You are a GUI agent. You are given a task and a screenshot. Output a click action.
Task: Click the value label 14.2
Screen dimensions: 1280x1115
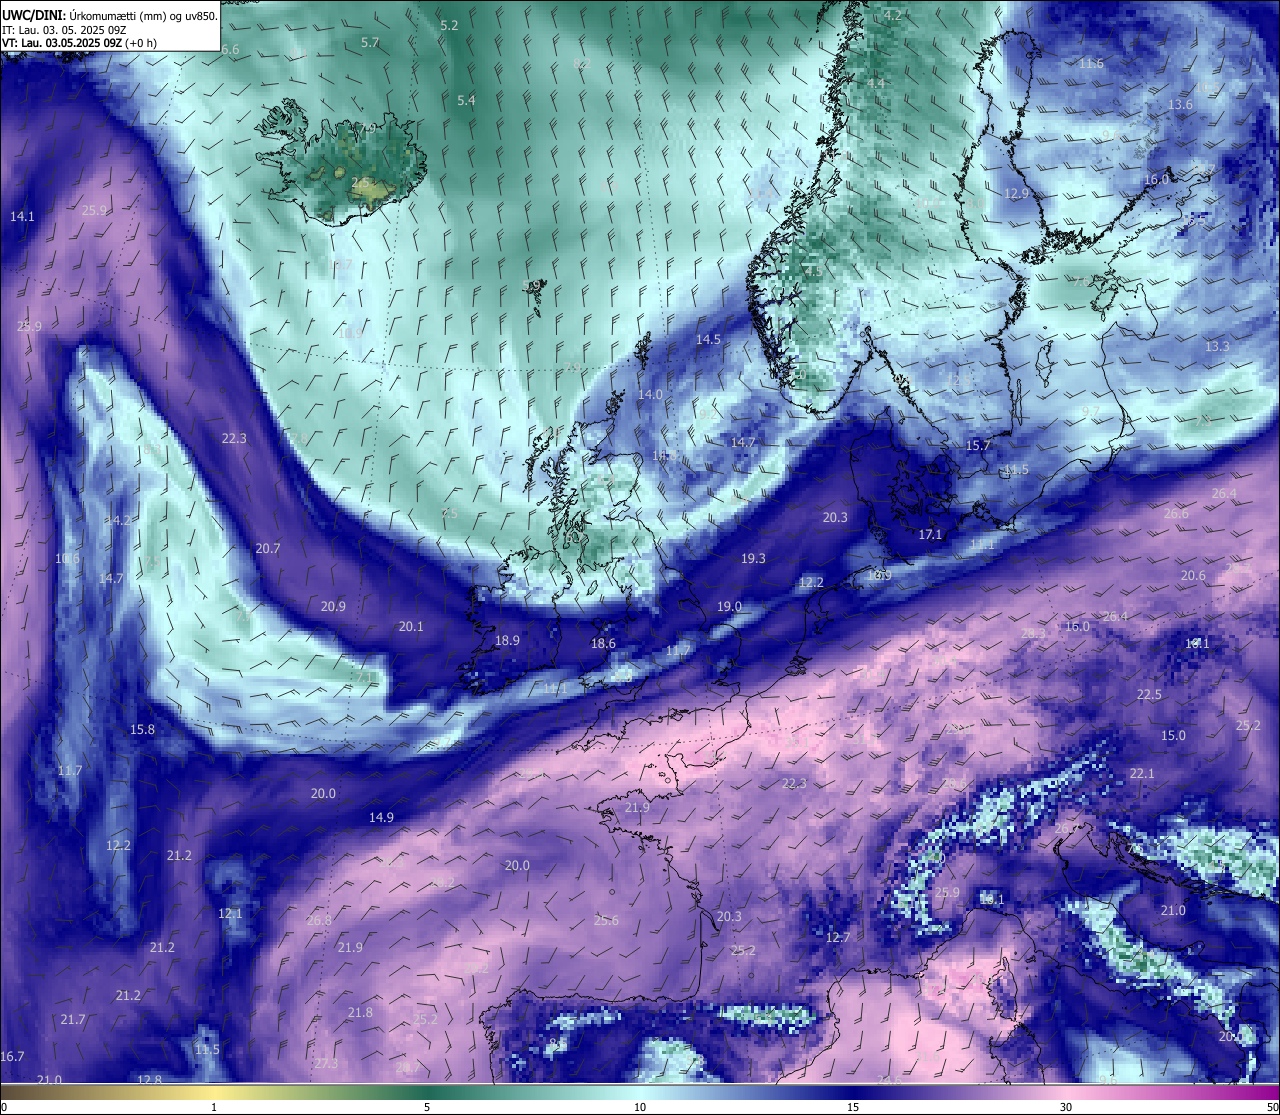119,521
